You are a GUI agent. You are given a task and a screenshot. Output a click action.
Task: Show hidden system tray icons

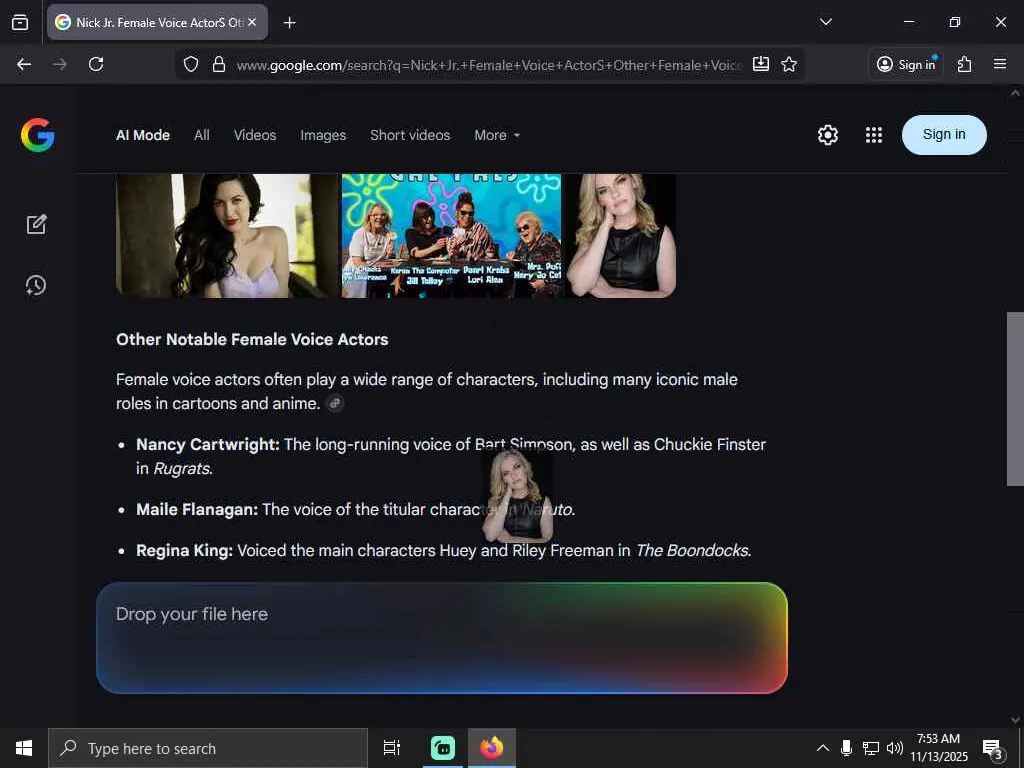click(823, 748)
